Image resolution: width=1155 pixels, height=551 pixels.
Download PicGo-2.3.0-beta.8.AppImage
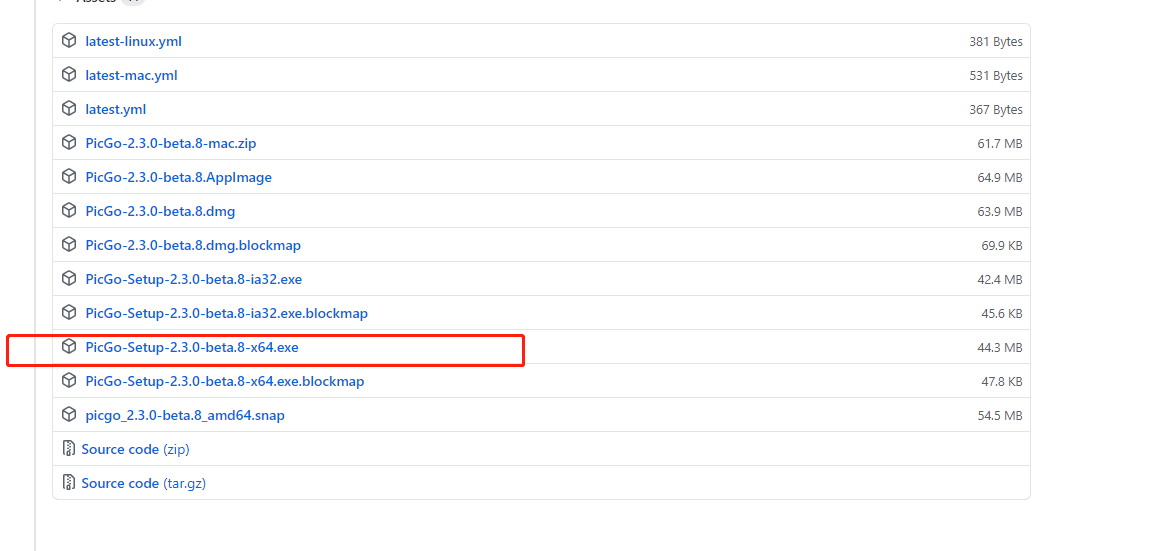coord(178,178)
